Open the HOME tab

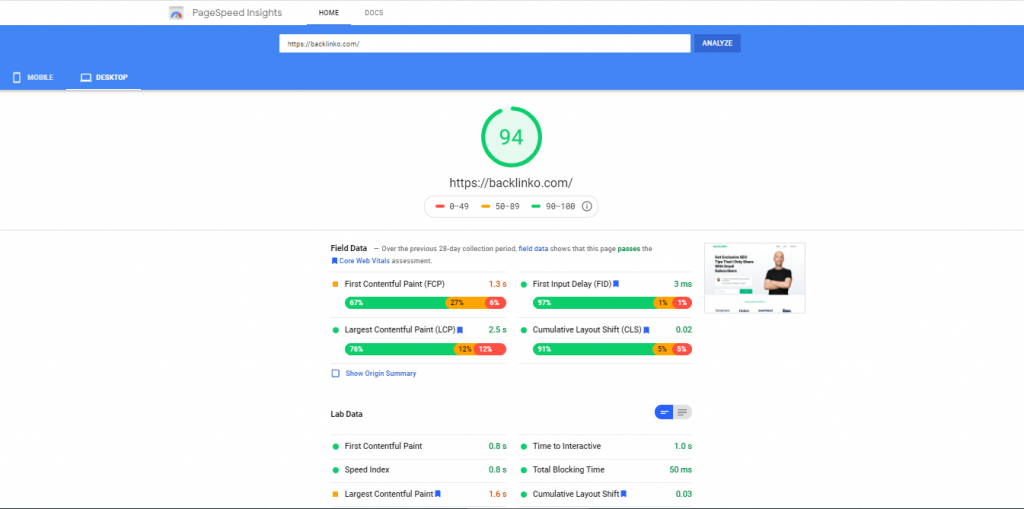click(x=328, y=12)
